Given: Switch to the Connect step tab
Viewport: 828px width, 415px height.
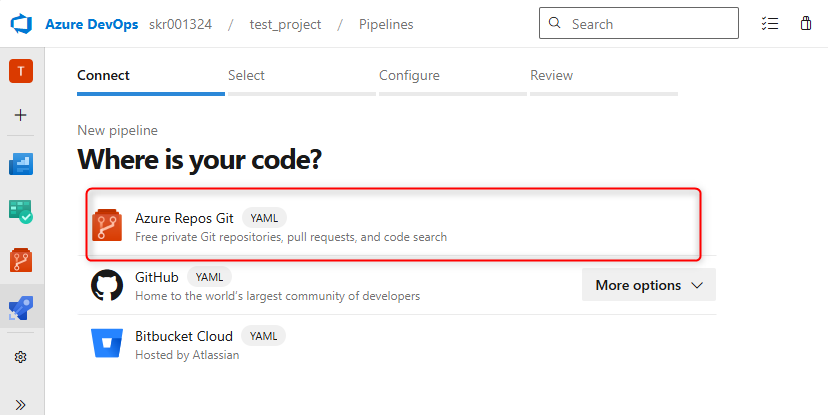Looking at the screenshot, I should [151, 79].
